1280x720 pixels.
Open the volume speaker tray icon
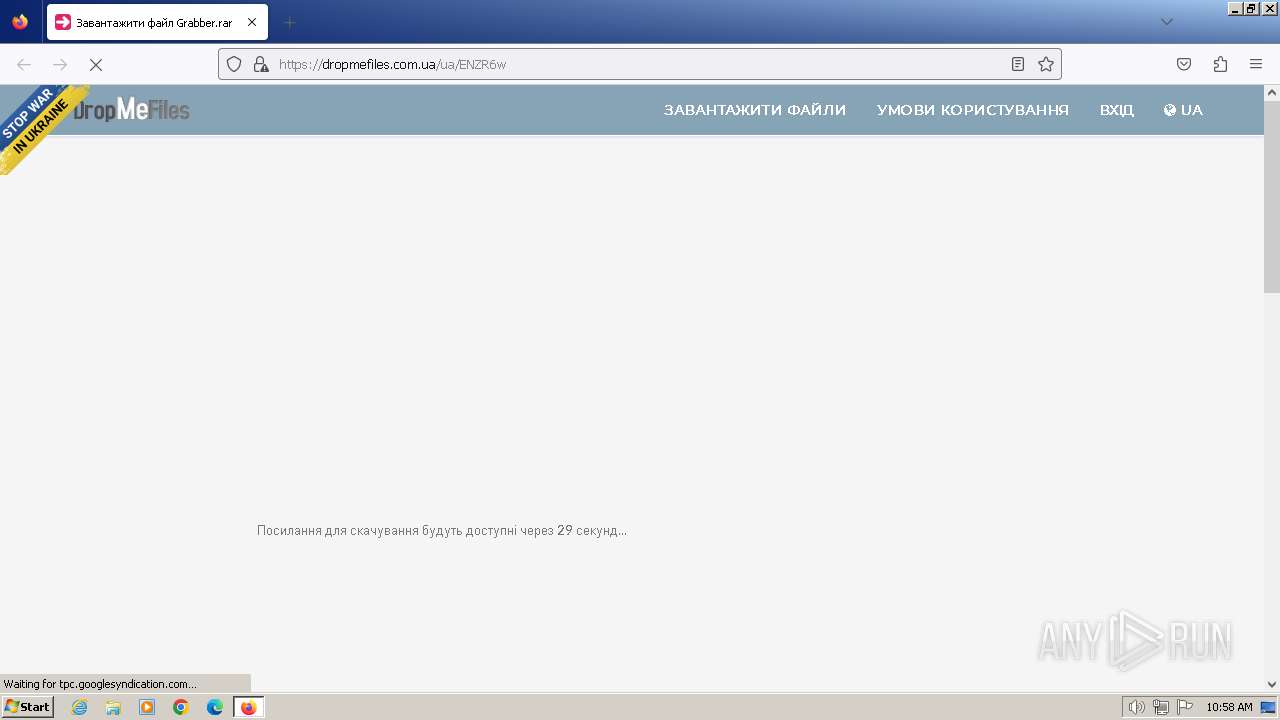pos(1136,707)
